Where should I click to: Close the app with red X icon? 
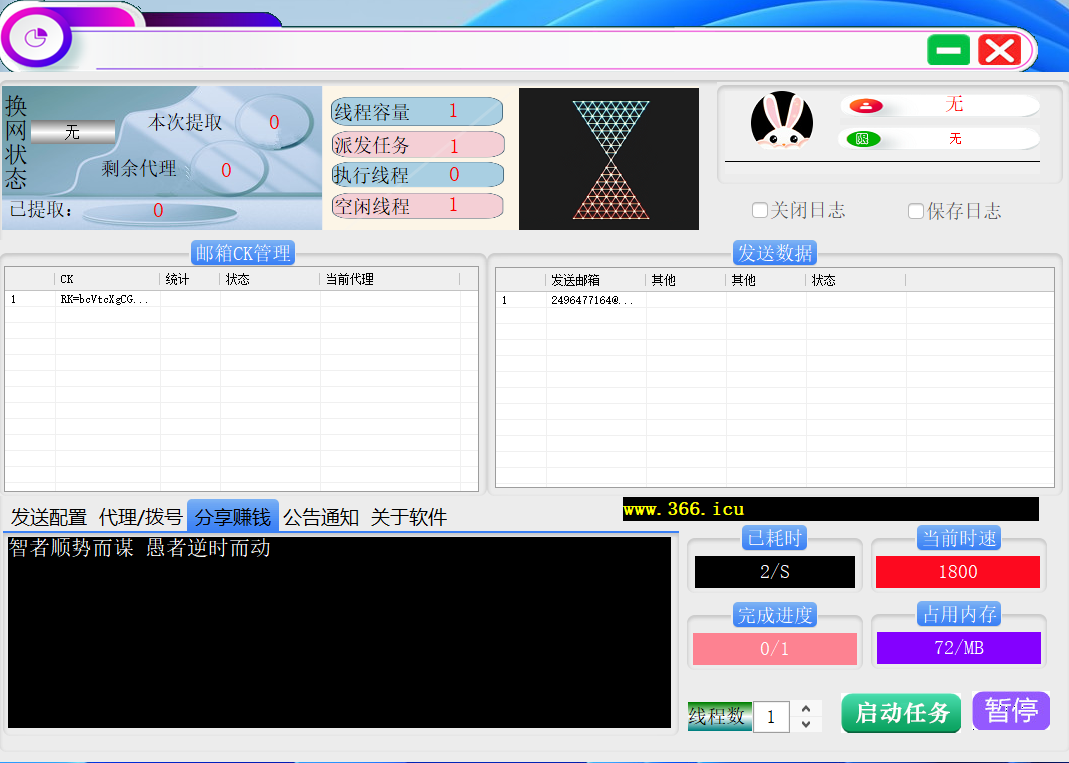tap(999, 50)
